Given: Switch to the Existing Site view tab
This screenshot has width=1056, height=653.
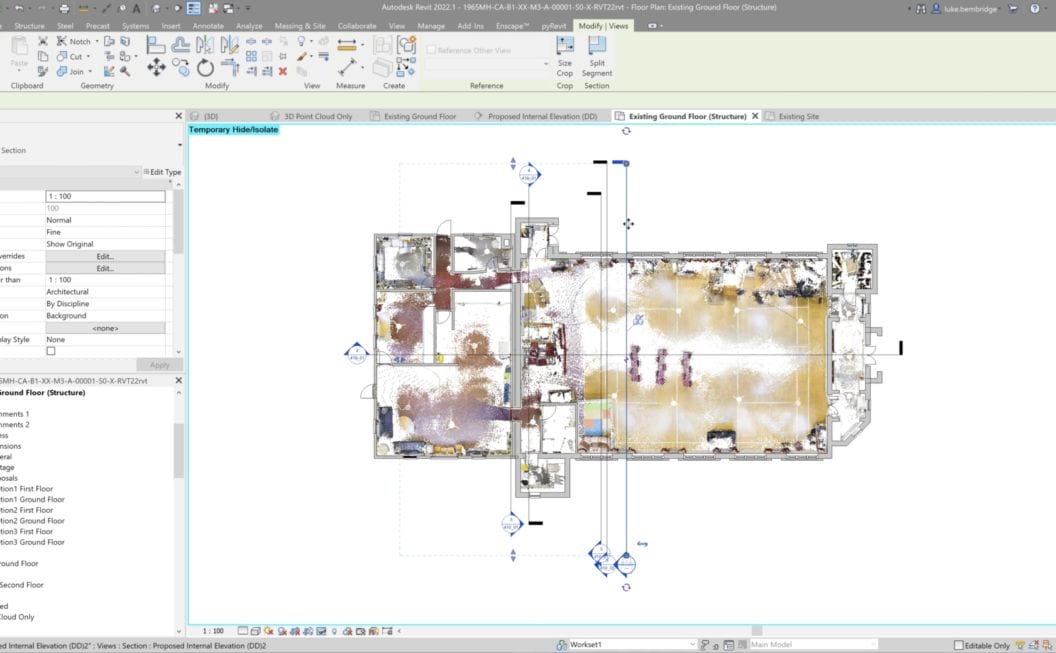Looking at the screenshot, I should pos(797,116).
